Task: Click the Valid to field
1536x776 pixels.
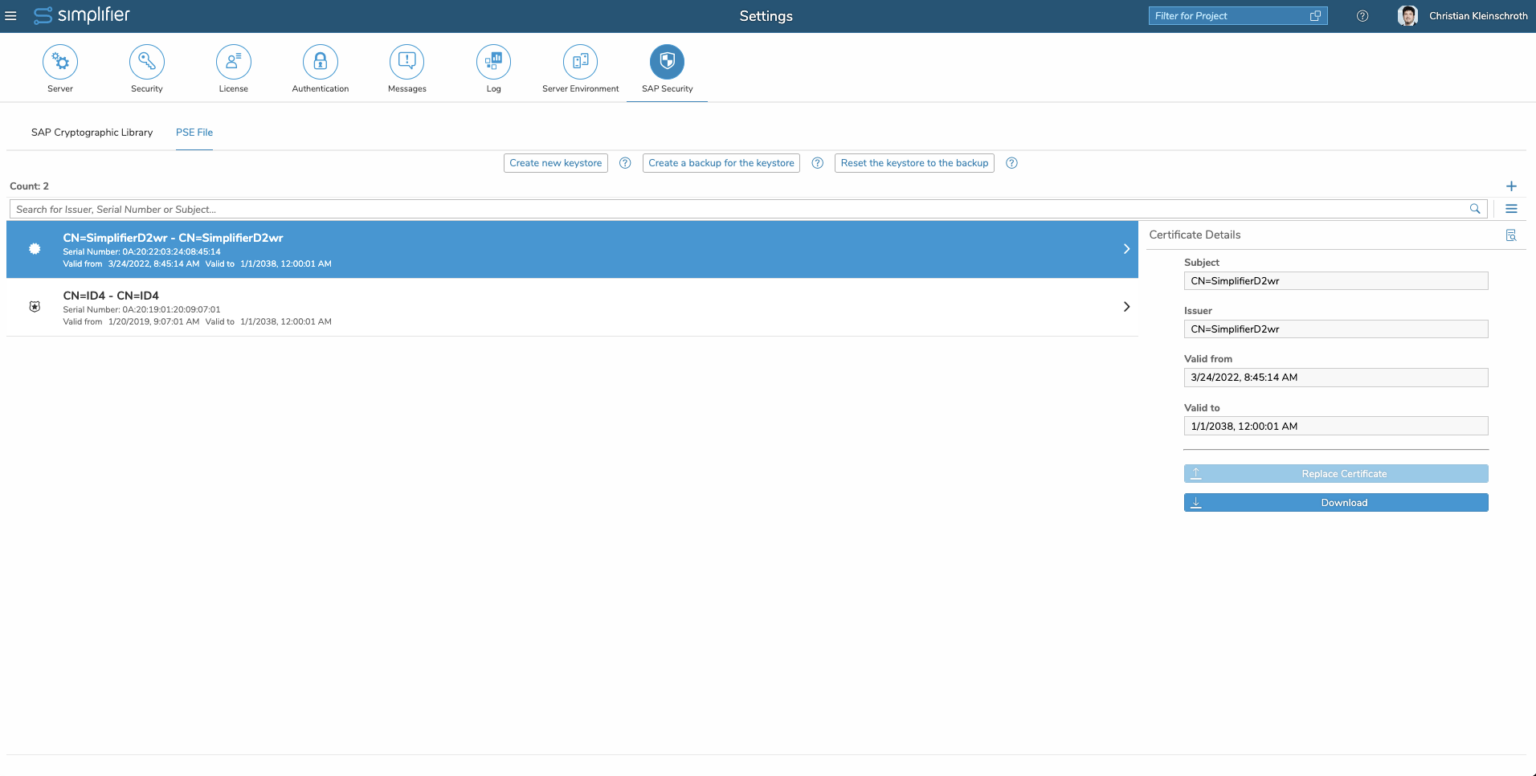Action: (x=1336, y=426)
